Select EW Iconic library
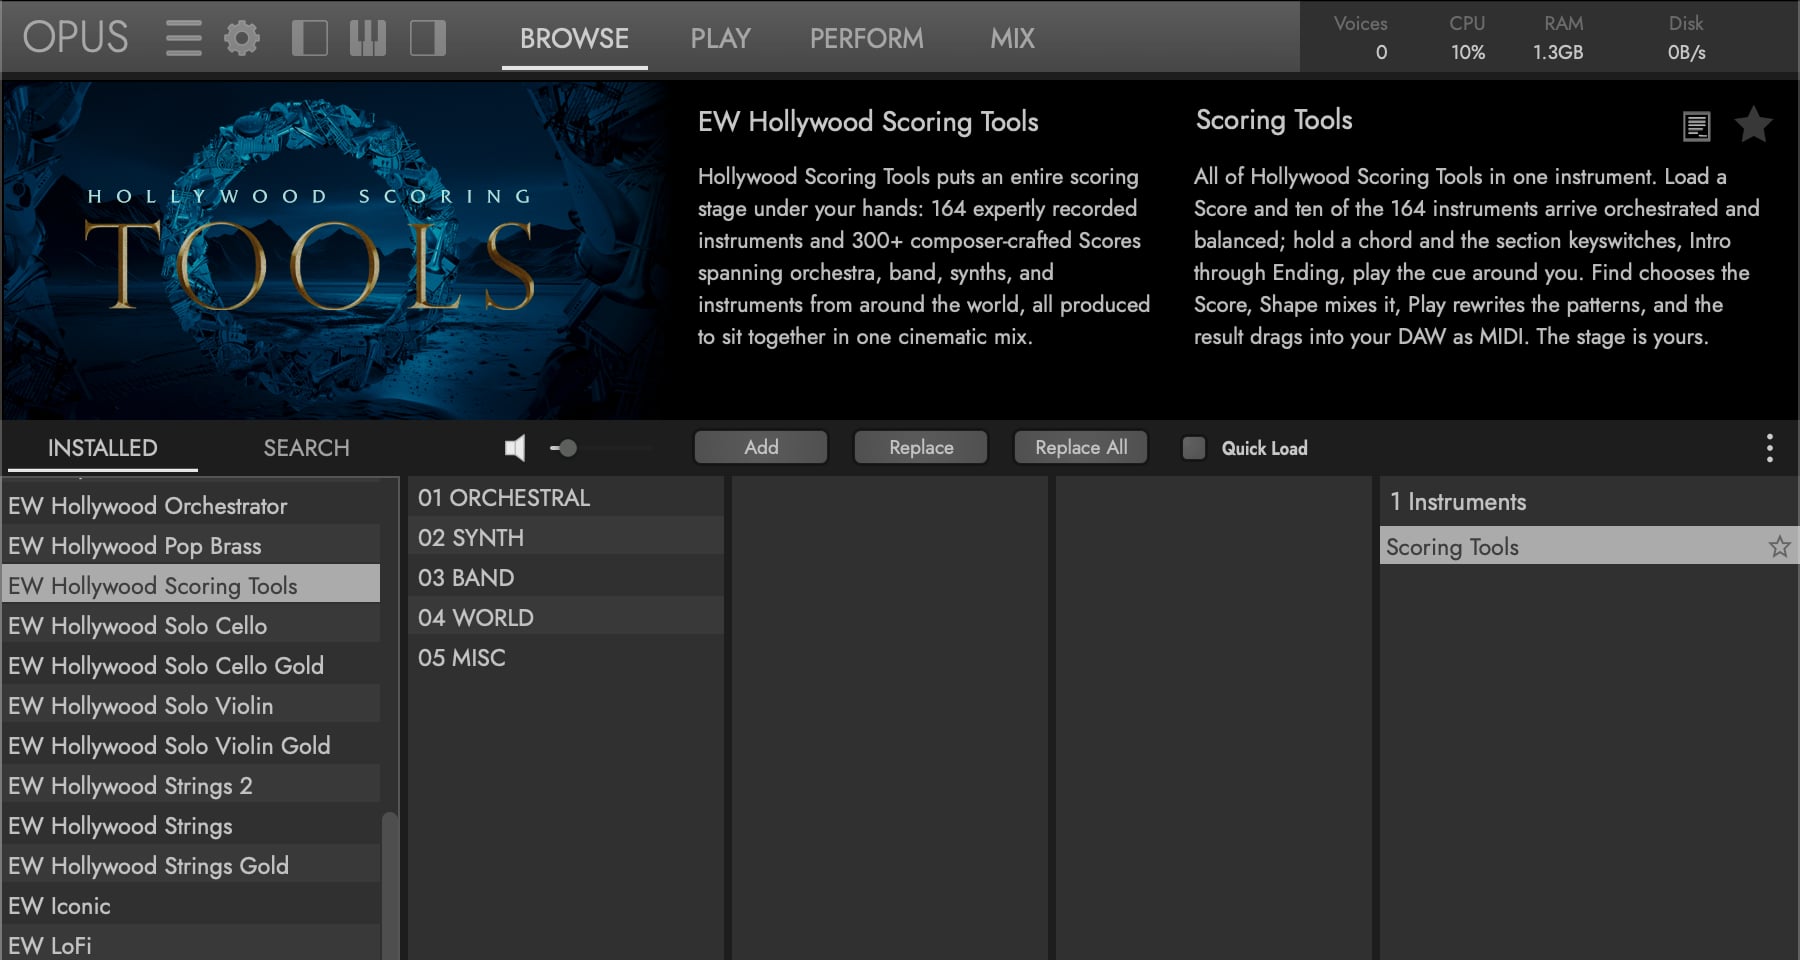The width and height of the screenshot is (1800, 960). 191,905
